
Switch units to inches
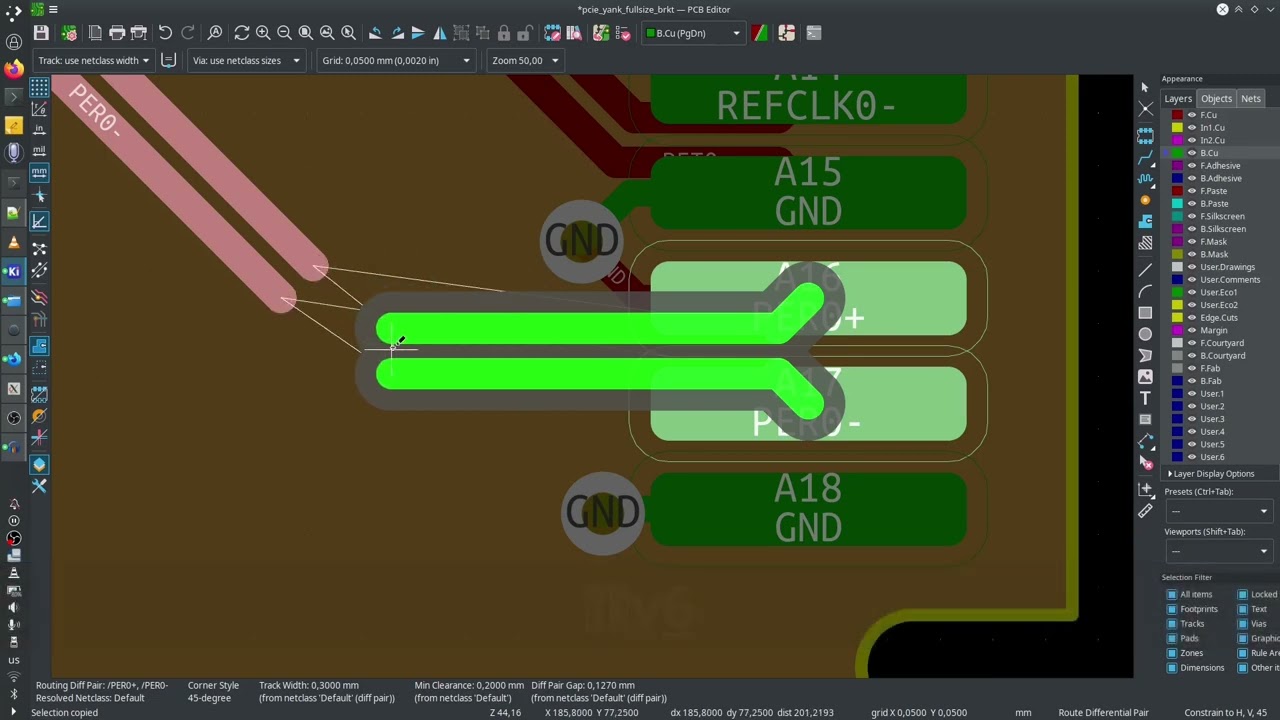coord(39,130)
